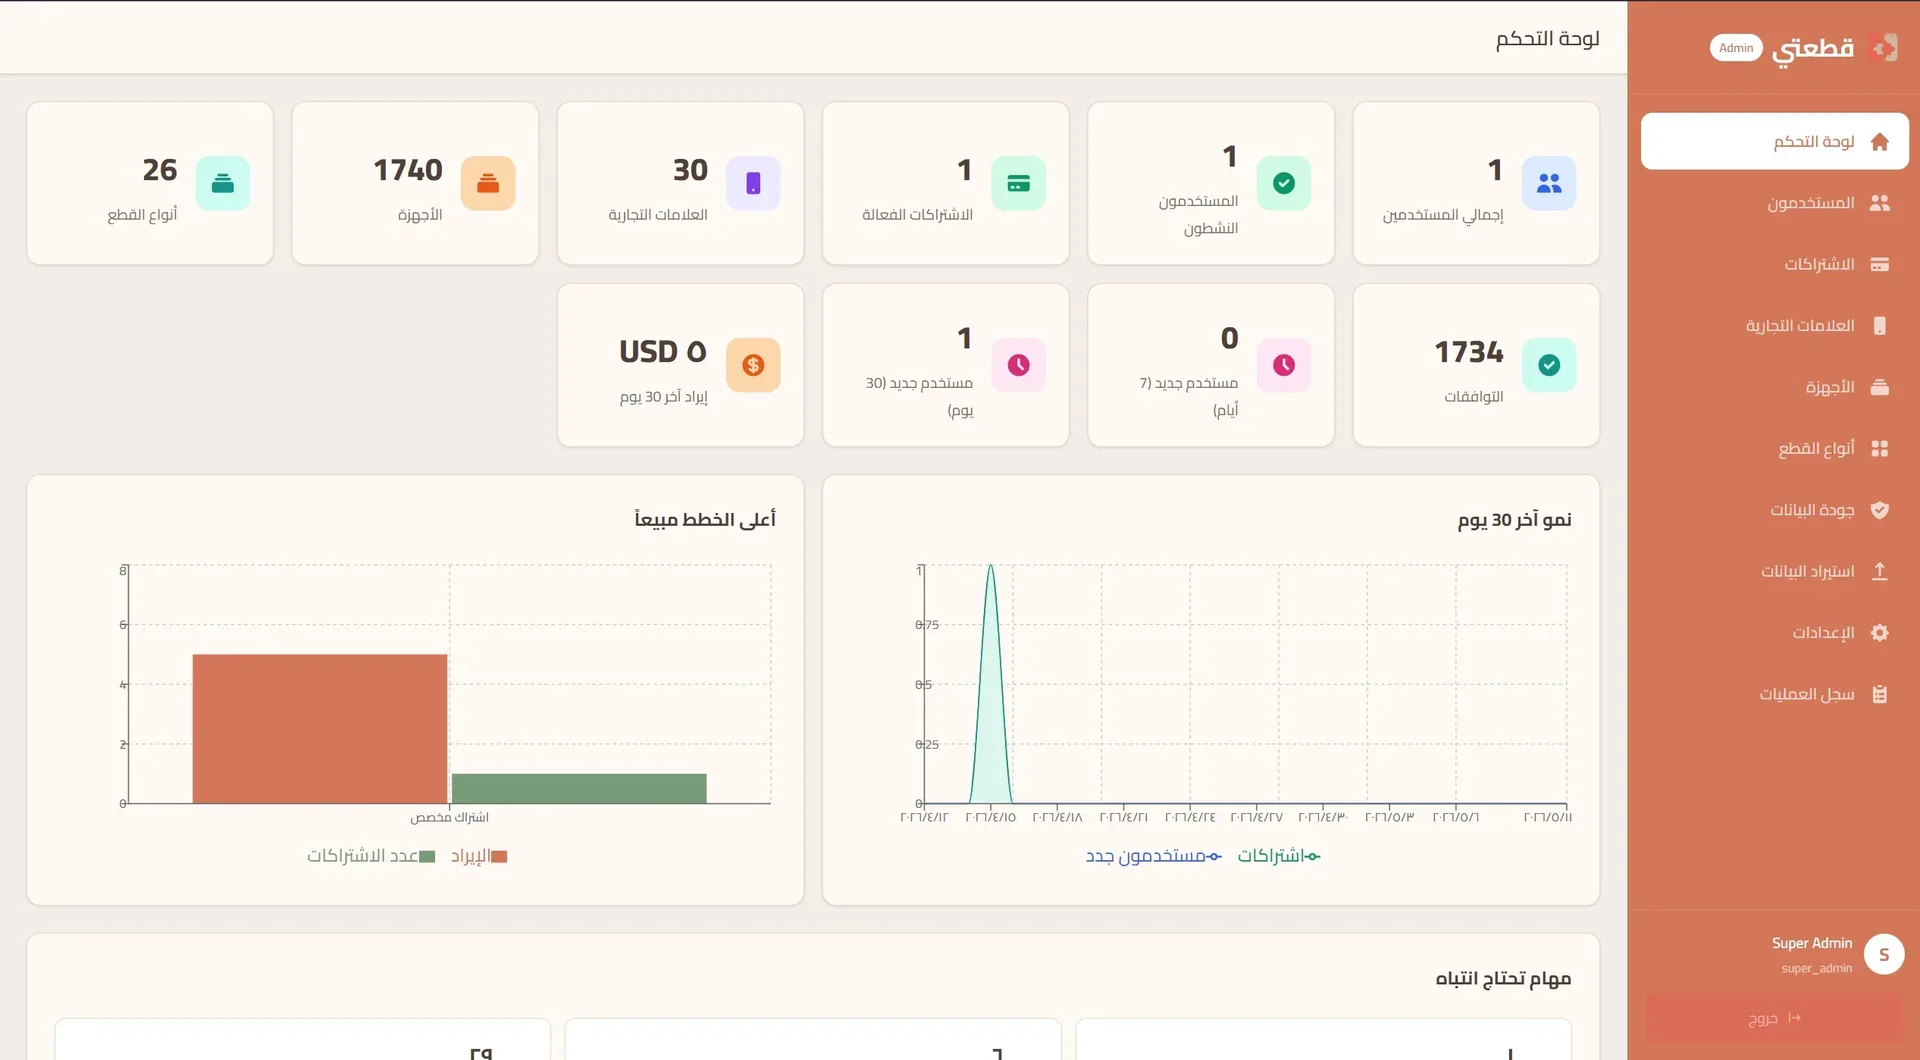The width and height of the screenshot is (1920, 1060).
Task: Click the اشتراك مخصص axis label
Action: tap(449, 818)
